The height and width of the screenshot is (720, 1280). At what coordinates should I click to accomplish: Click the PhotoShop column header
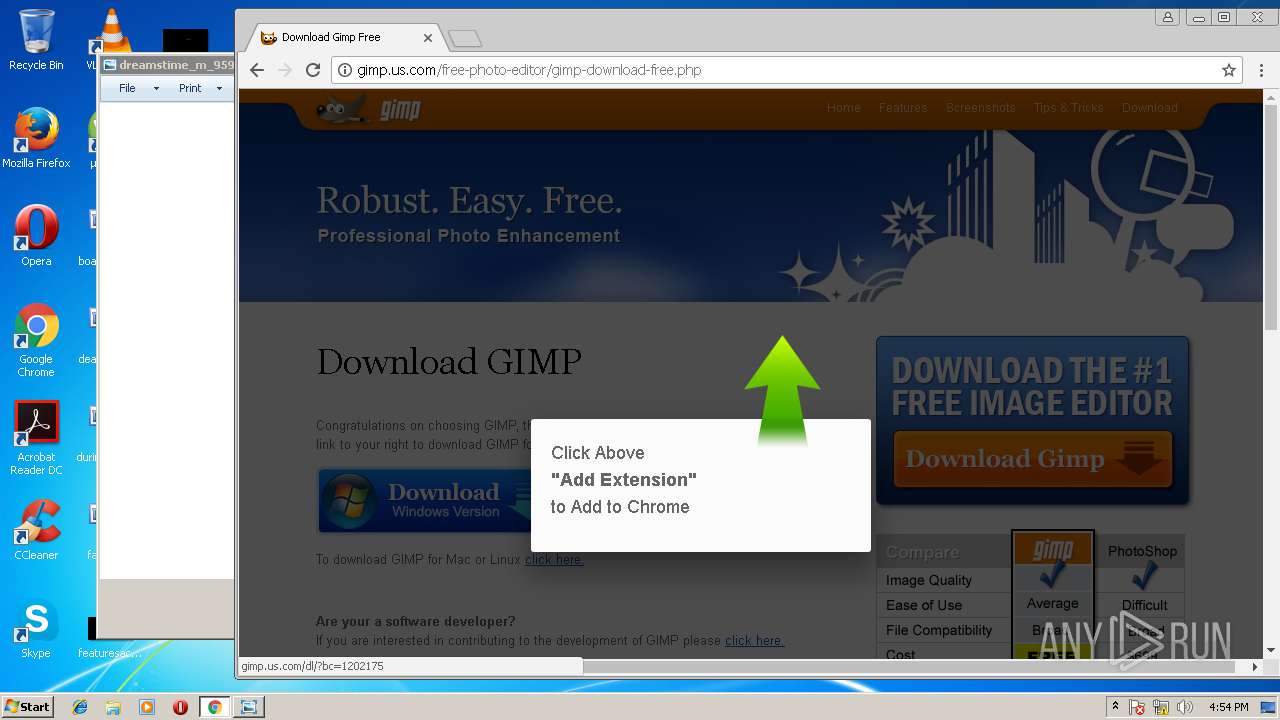click(x=1142, y=551)
